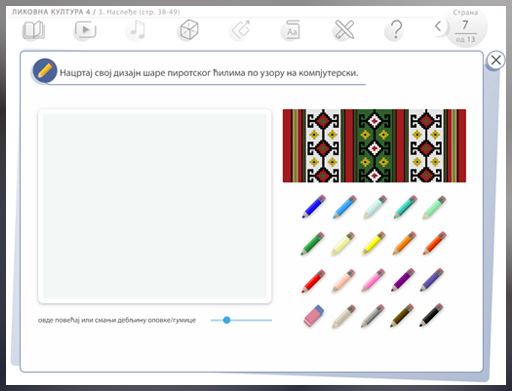Image resolution: width=512 pixels, height=391 pixels.
Task: Choose the beige pencil
Action: (x=344, y=316)
